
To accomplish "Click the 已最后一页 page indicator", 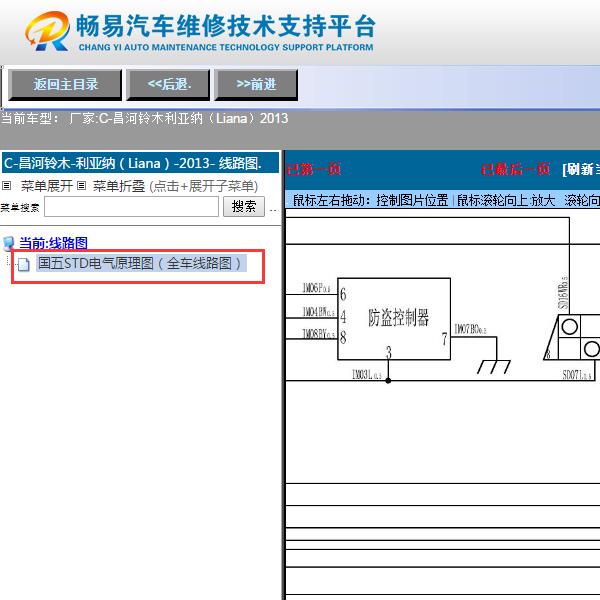I will [x=515, y=169].
